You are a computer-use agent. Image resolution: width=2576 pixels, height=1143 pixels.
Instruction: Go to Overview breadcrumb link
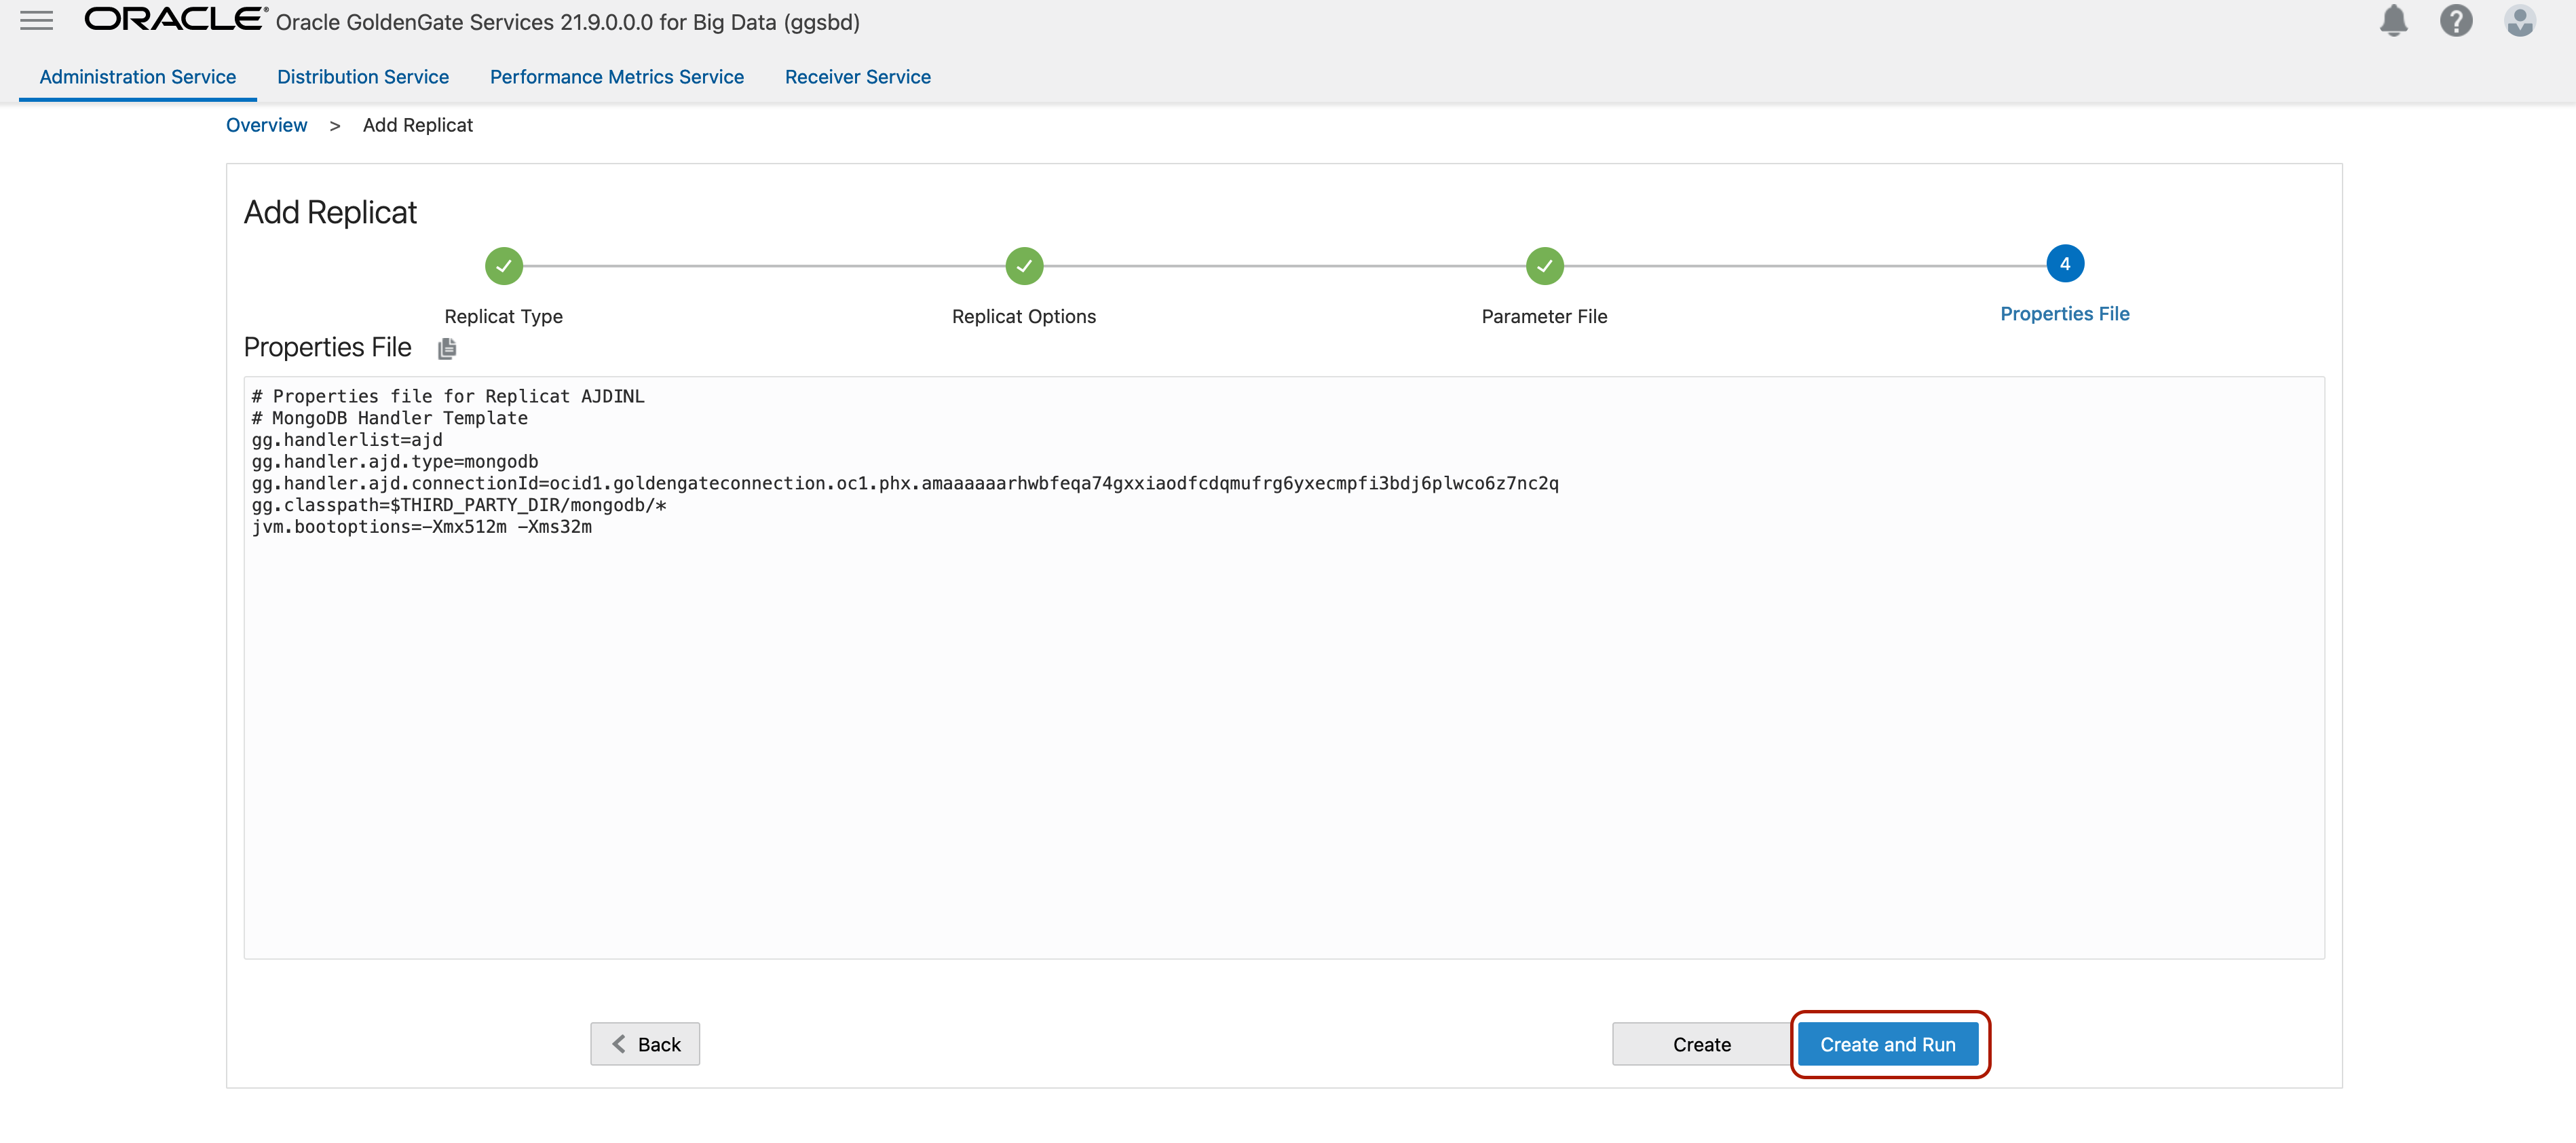click(x=266, y=125)
